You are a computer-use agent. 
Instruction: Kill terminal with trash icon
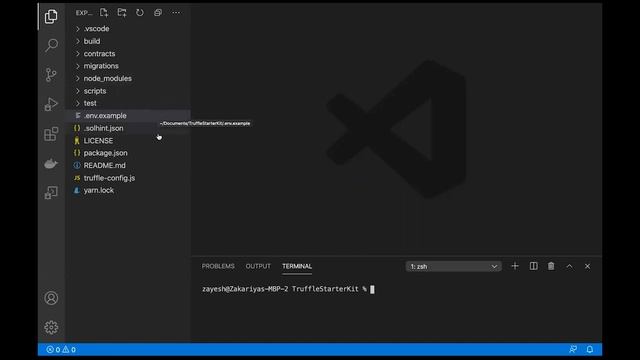click(551, 266)
